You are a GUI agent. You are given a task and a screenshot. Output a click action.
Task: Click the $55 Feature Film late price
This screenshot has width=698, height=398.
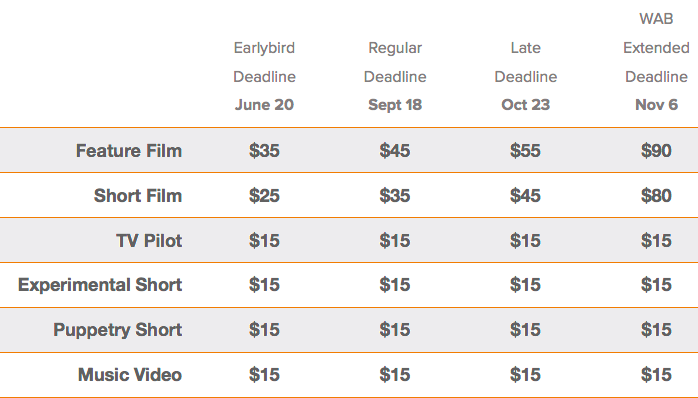tap(526, 150)
